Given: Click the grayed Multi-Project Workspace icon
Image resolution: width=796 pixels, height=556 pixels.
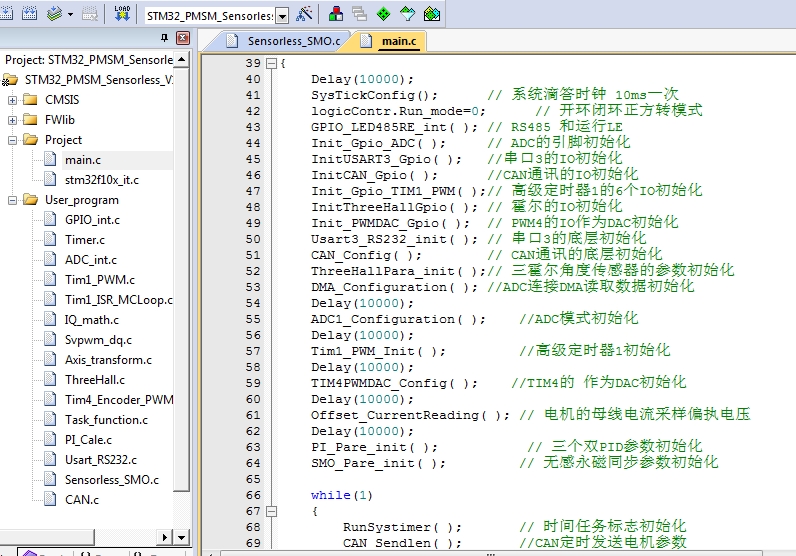Looking at the screenshot, I should tap(359, 14).
